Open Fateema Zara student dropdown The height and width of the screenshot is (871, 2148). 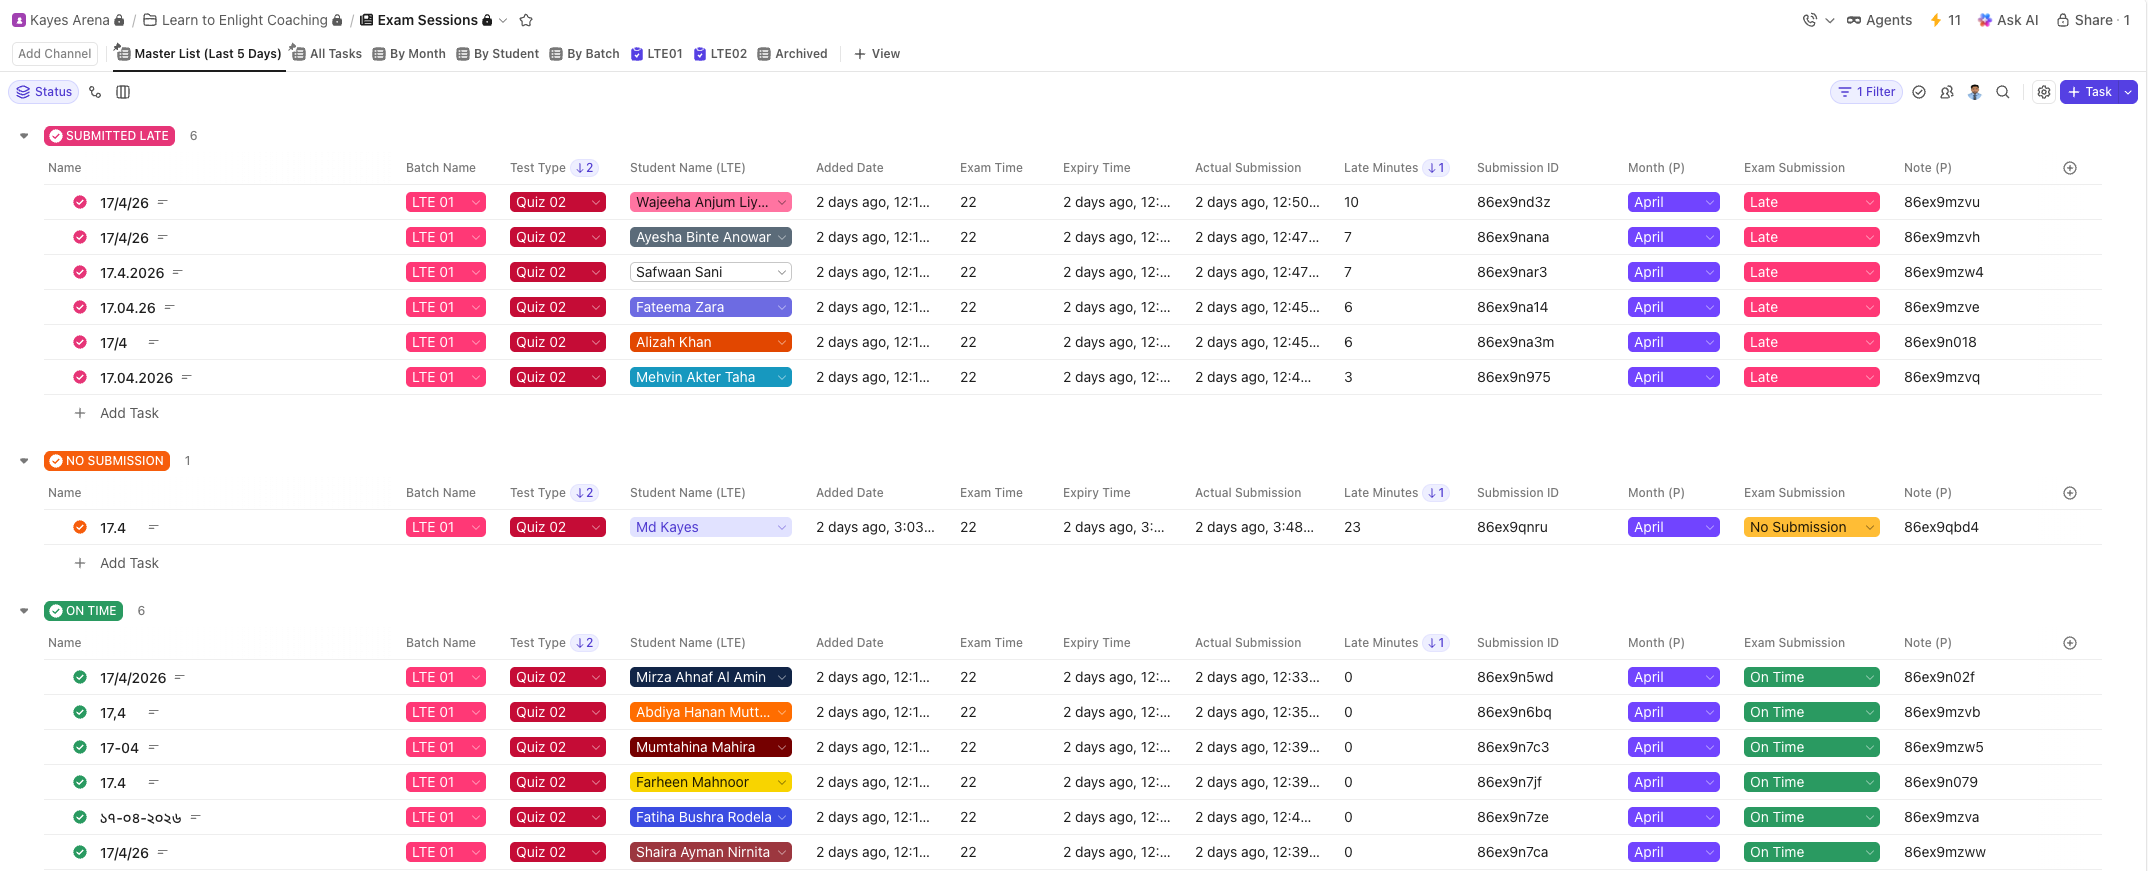click(x=711, y=307)
